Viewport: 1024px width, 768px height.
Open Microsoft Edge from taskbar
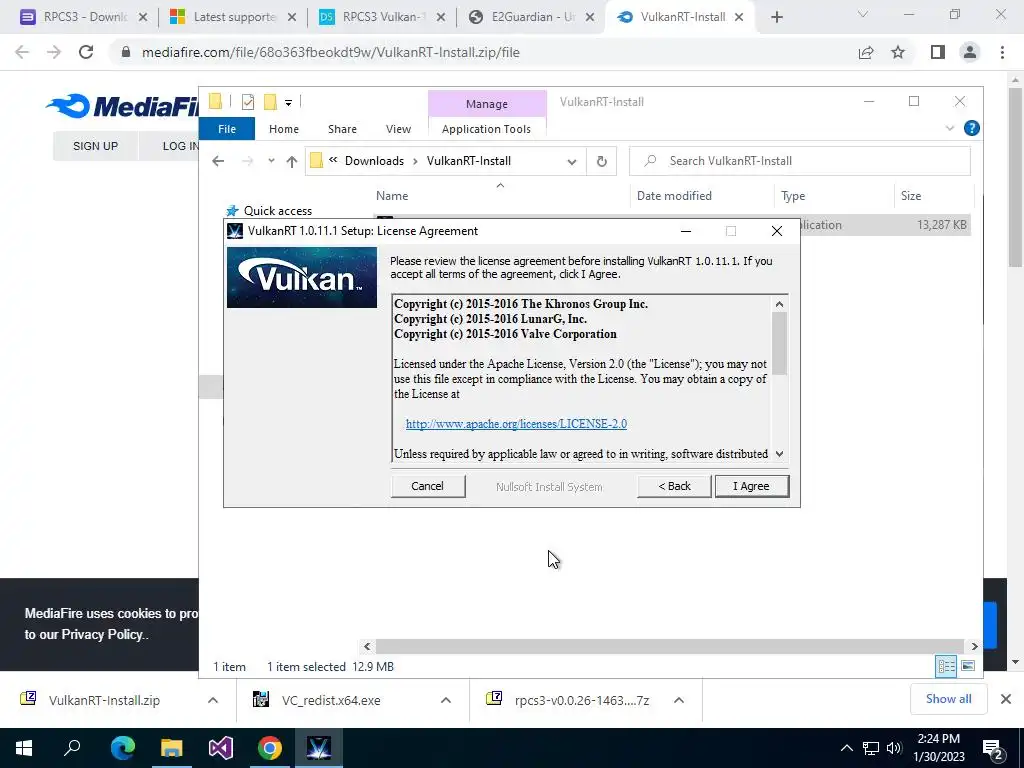pos(122,748)
